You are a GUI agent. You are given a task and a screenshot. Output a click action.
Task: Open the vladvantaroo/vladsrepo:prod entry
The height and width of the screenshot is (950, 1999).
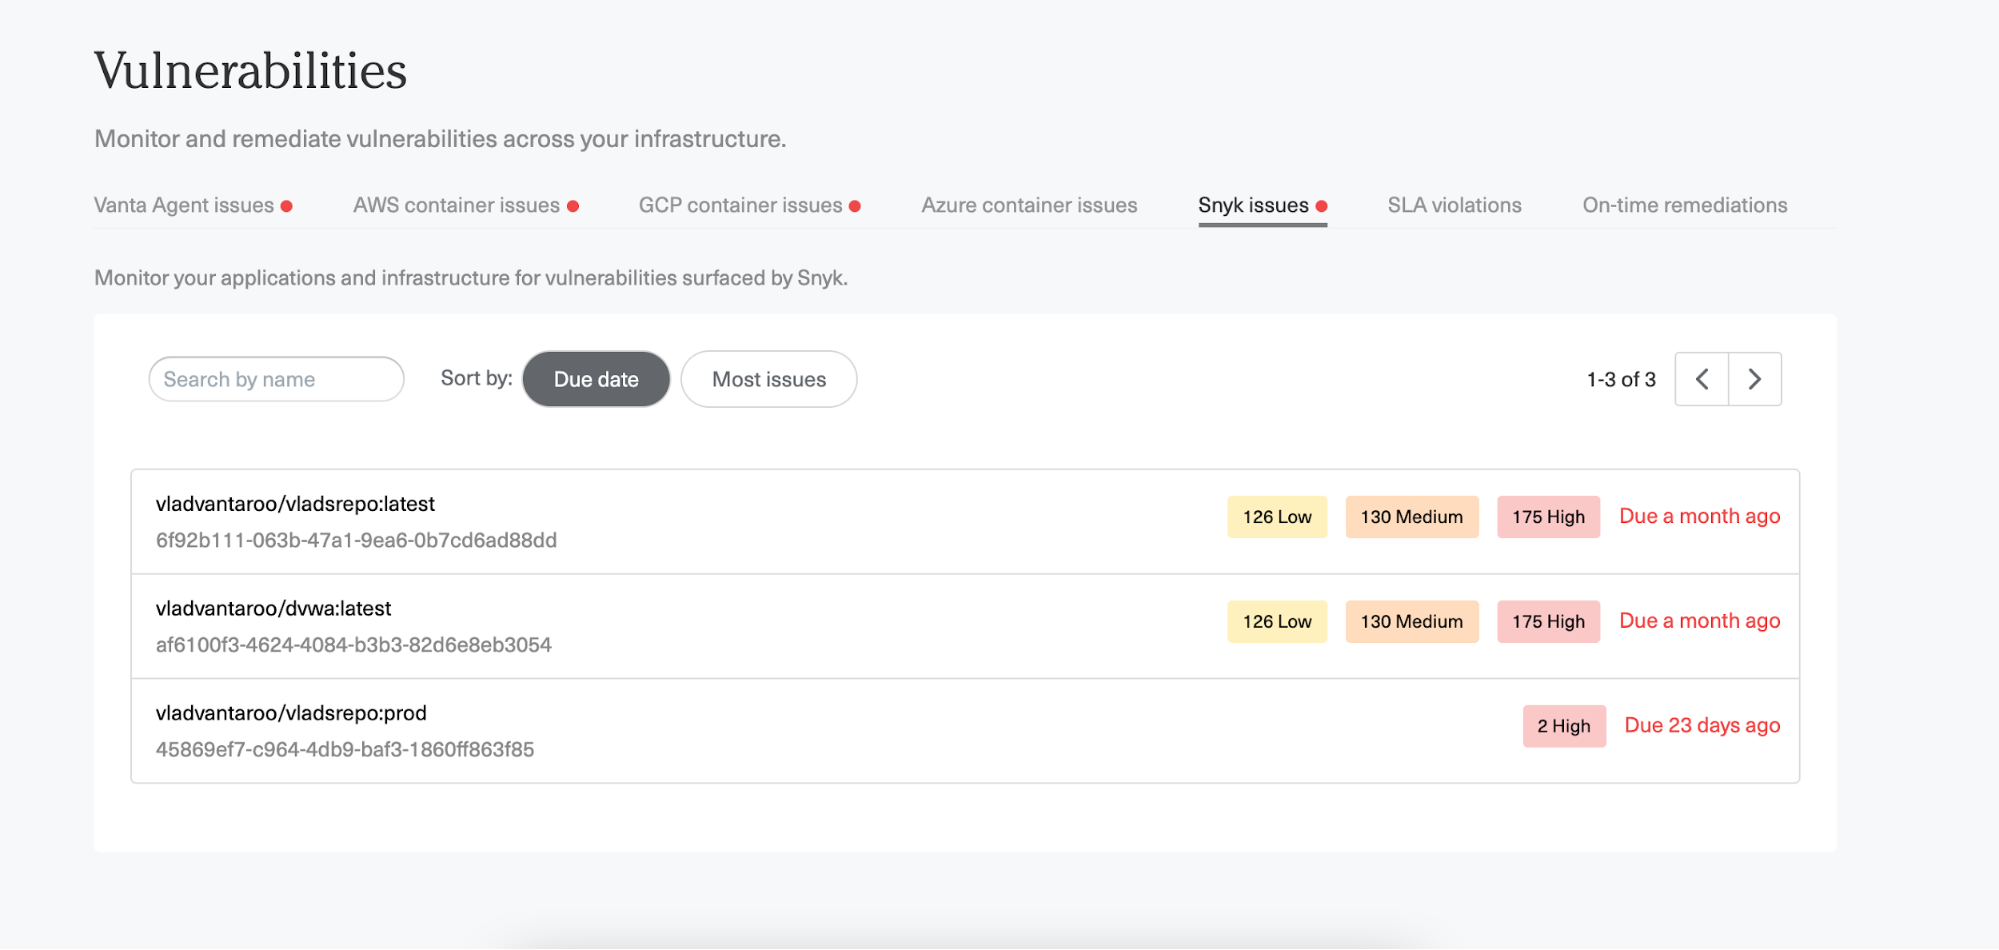tap(291, 713)
